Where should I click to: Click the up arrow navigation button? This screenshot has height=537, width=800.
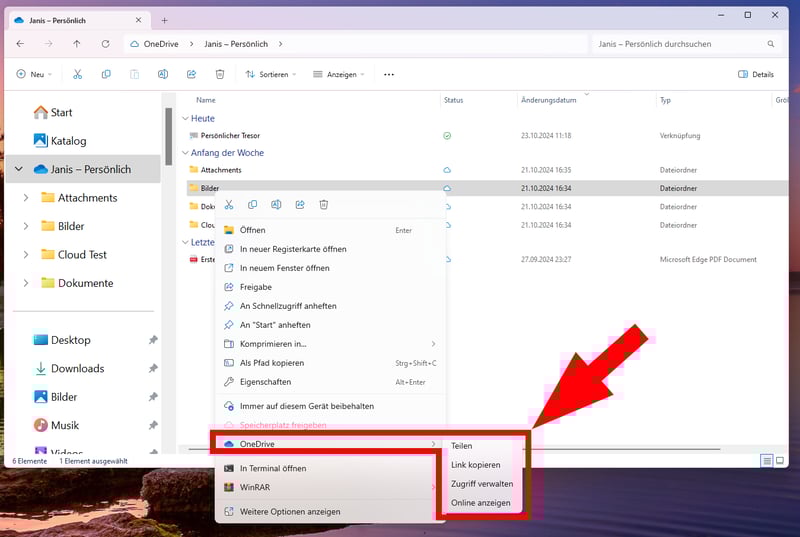(77, 44)
